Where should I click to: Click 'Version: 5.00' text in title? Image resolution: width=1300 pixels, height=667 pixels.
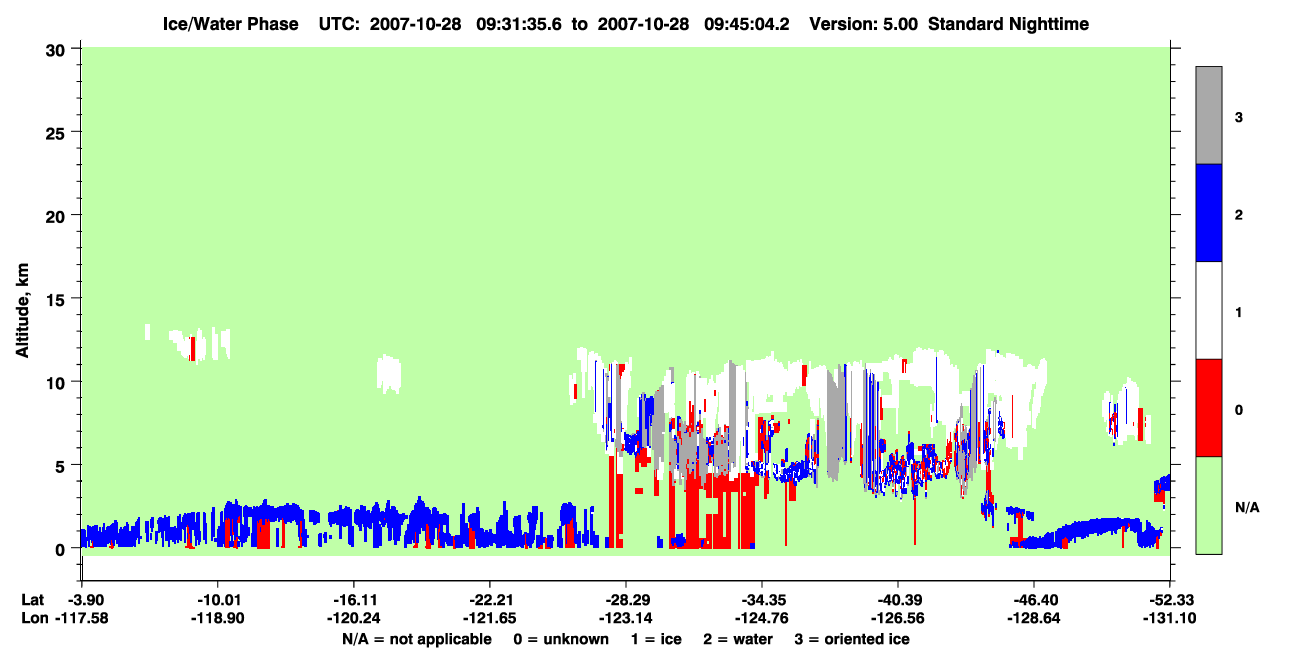[x=864, y=23]
